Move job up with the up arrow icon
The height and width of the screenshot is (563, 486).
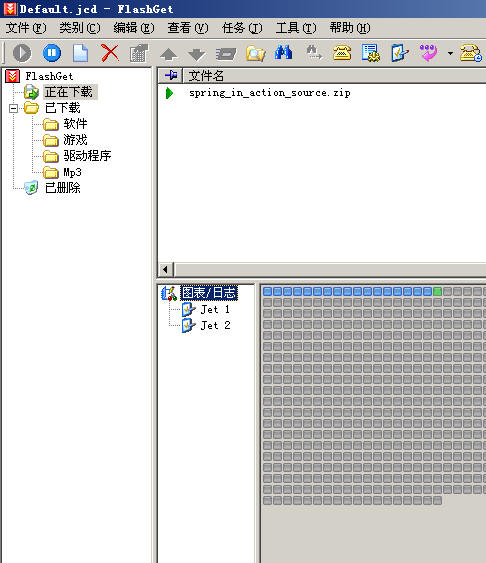pyautogui.click(x=168, y=54)
